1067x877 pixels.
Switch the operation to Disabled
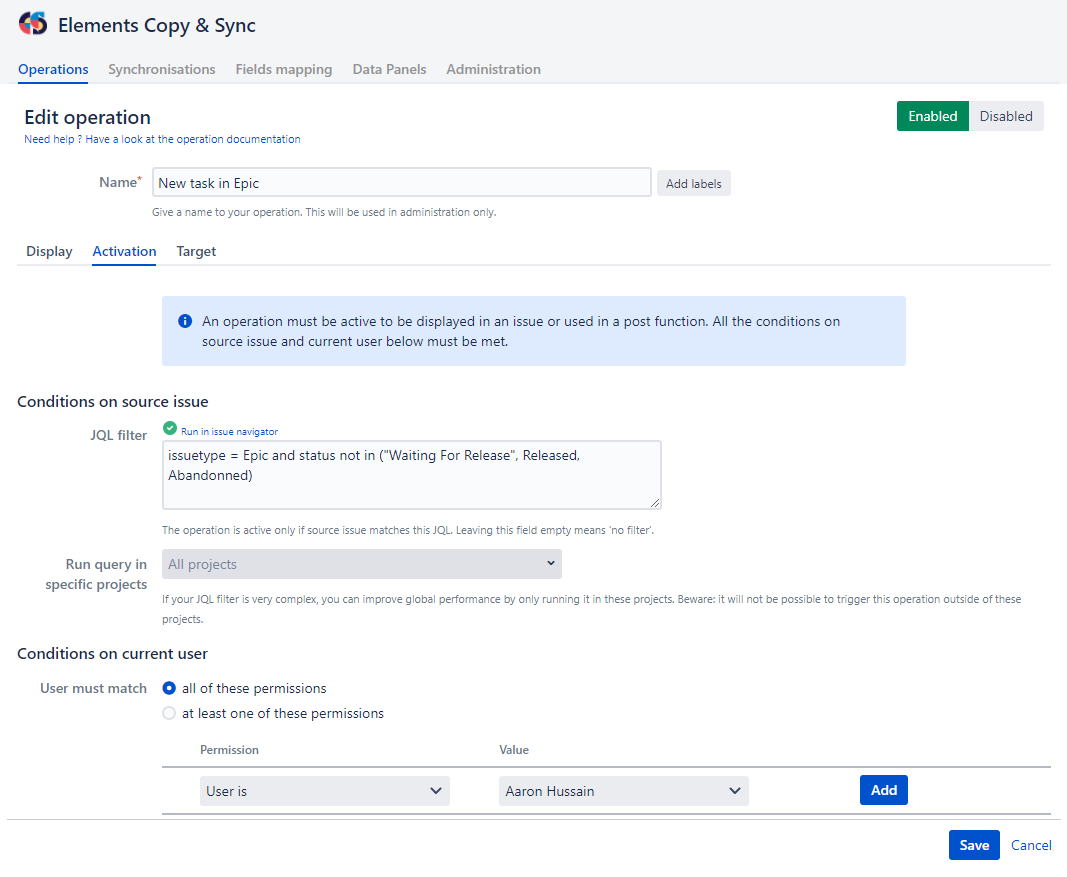coord(1005,116)
